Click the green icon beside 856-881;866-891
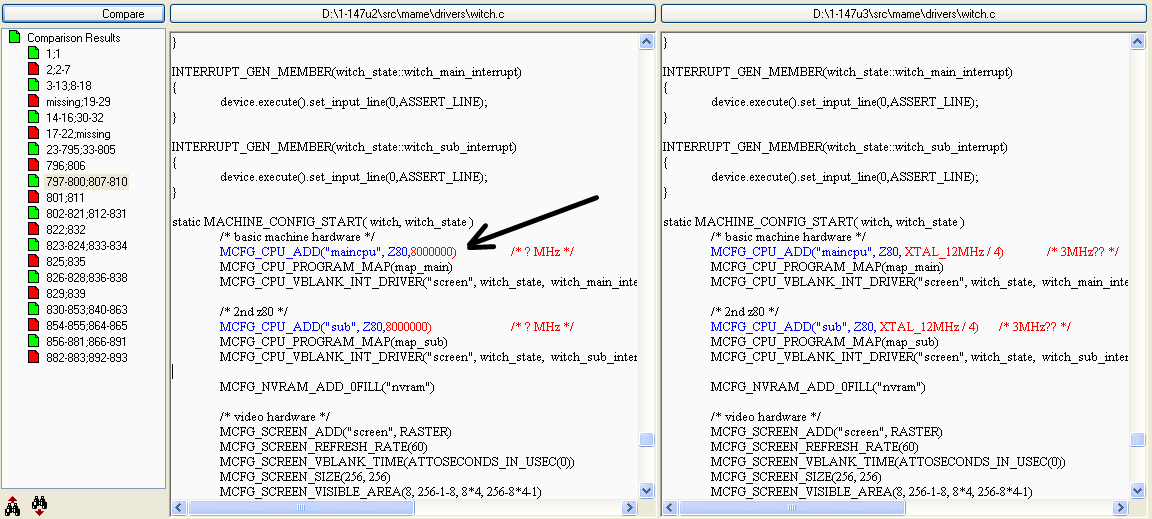The width and height of the screenshot is (1152, 519). 33,341
